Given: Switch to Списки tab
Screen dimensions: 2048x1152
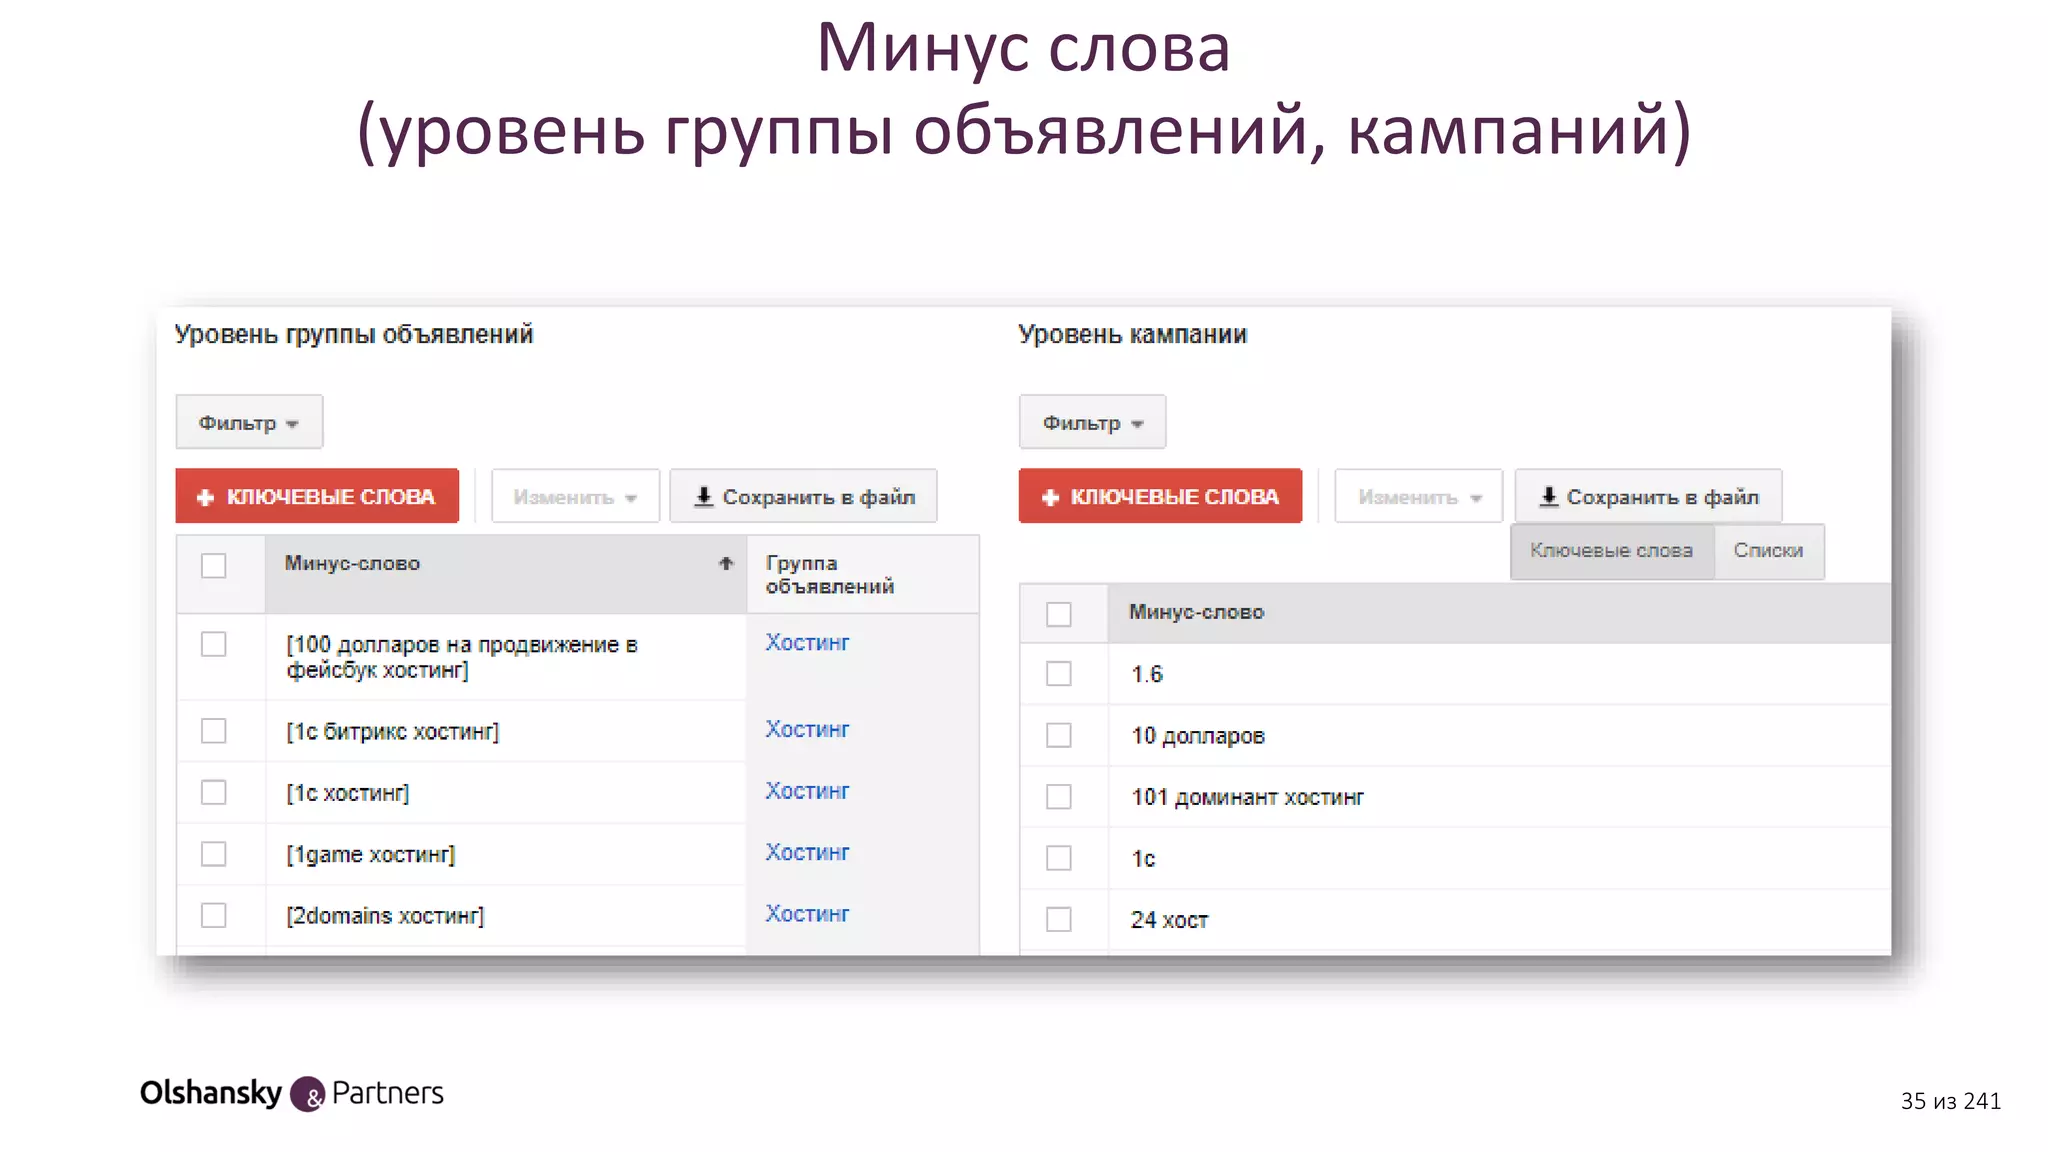Looking at the screenshot, I should (1769, 551).
